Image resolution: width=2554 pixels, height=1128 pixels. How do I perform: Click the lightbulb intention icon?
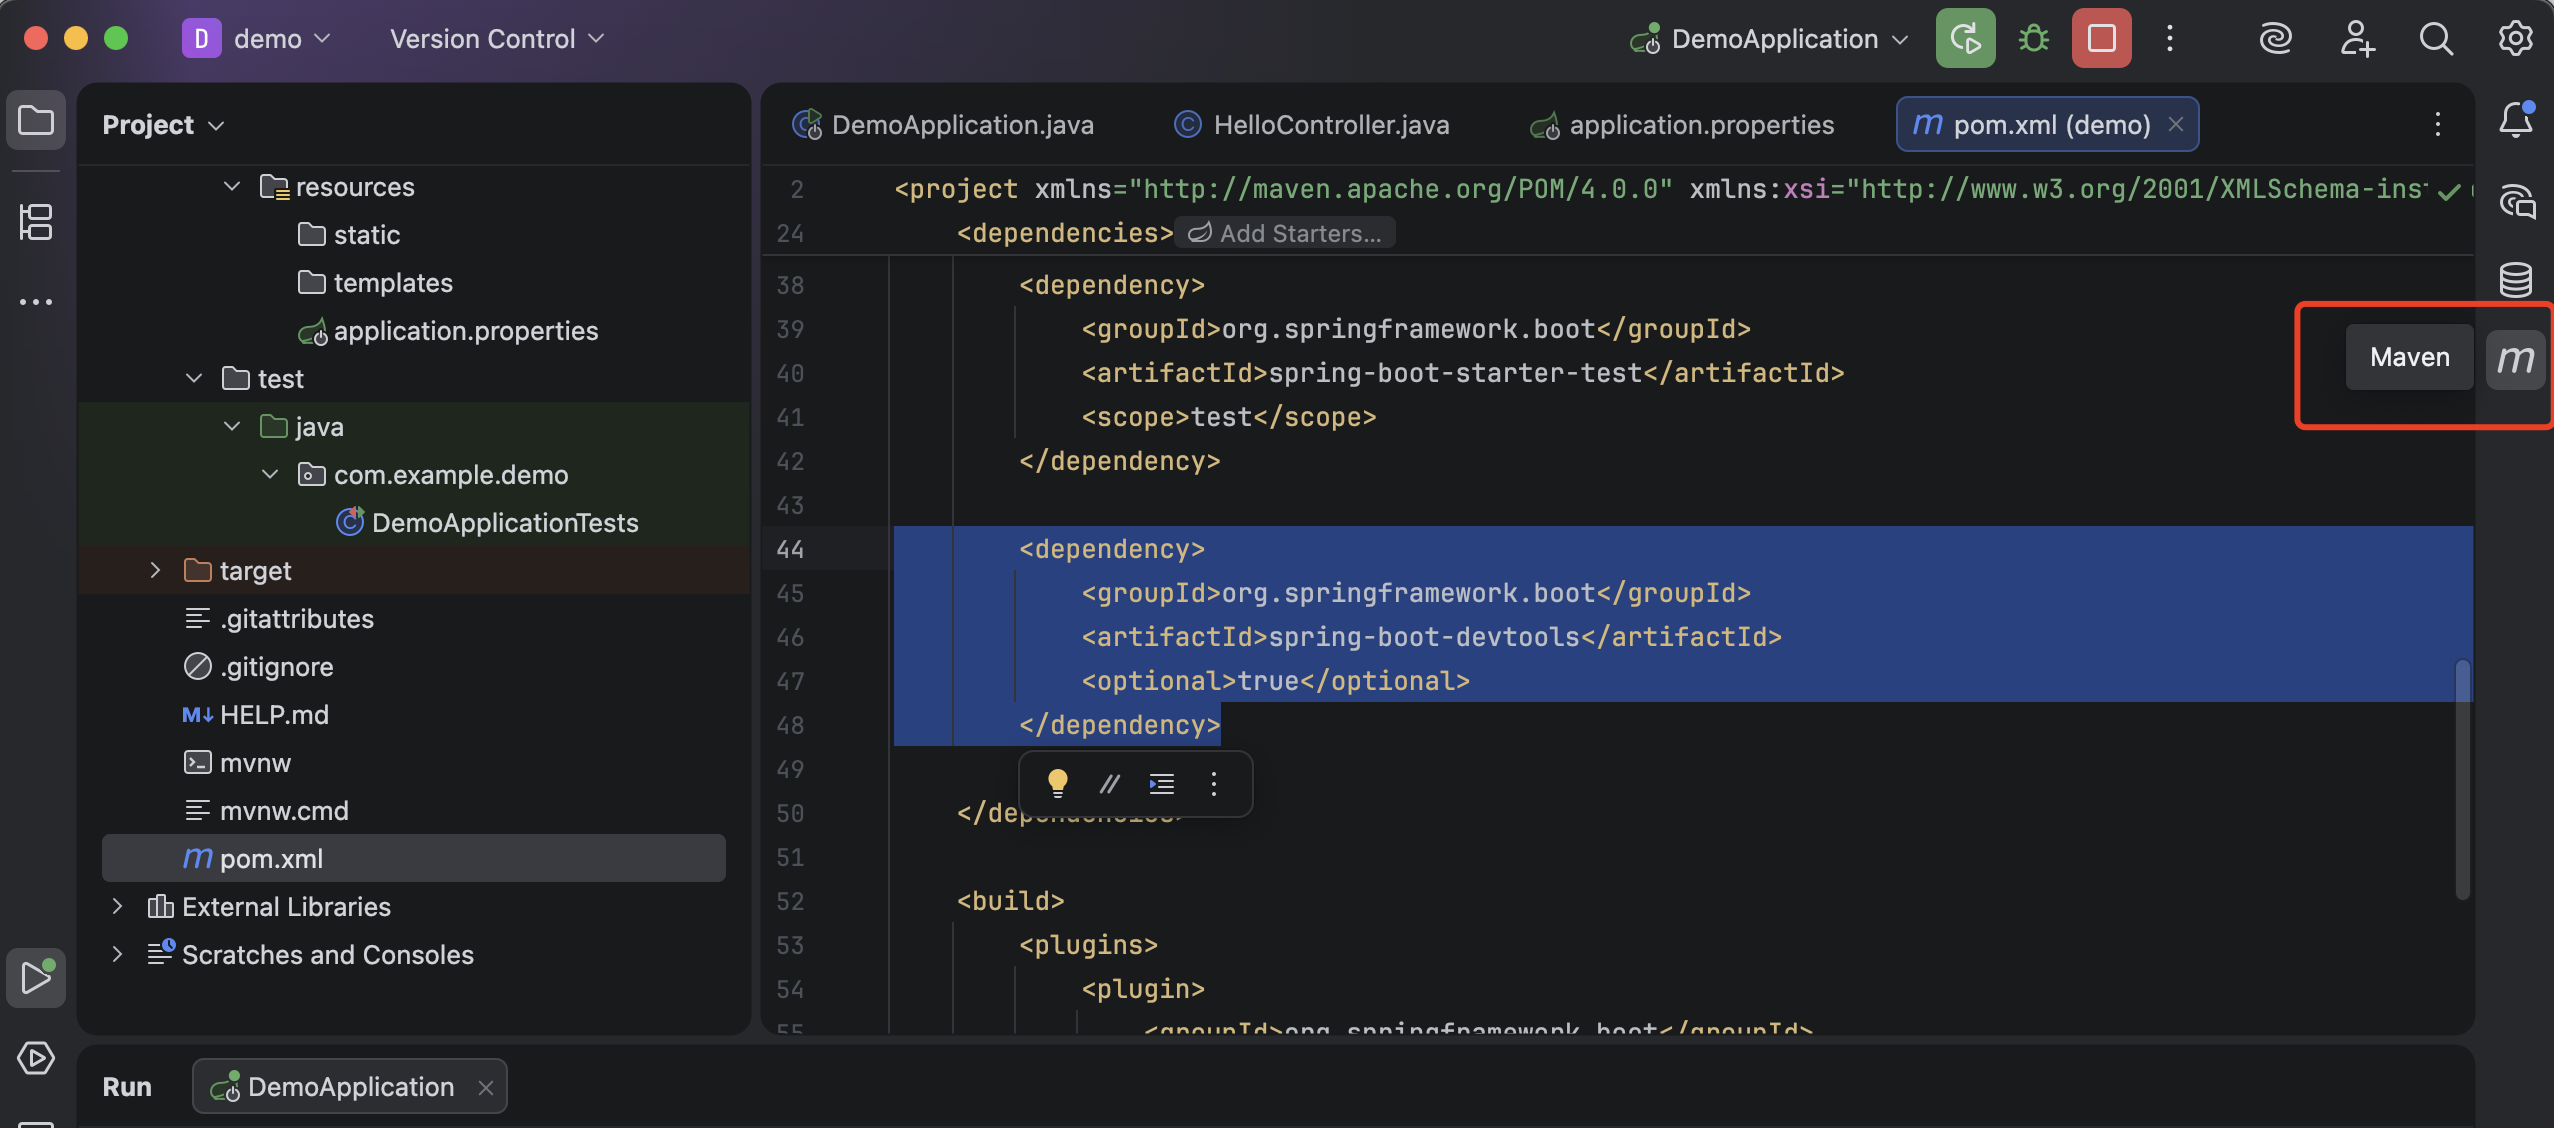[1057, 783]
